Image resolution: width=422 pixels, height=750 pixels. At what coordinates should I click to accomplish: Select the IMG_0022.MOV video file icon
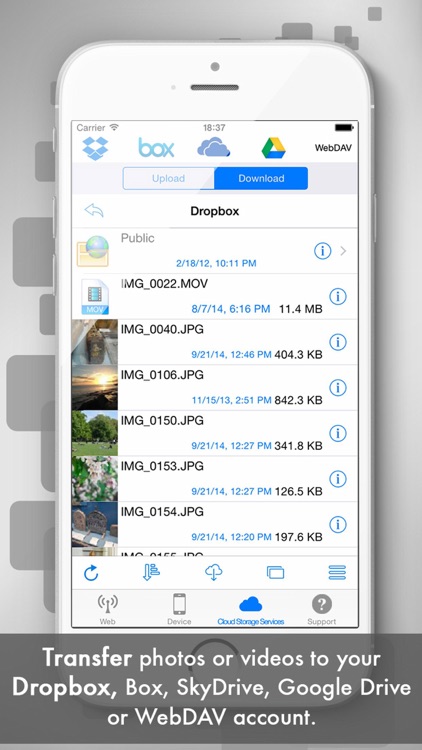point(95,297)
